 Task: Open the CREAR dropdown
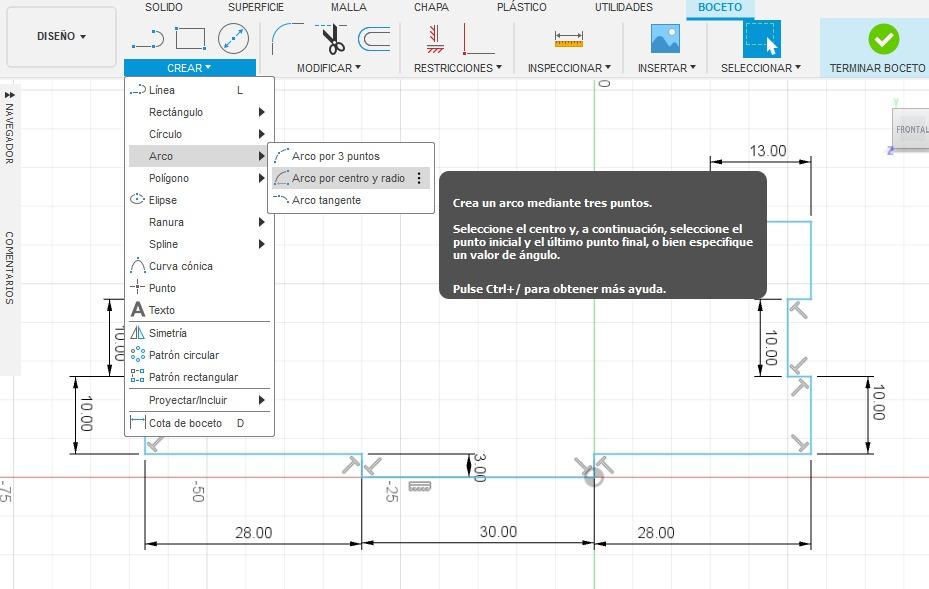190,68
